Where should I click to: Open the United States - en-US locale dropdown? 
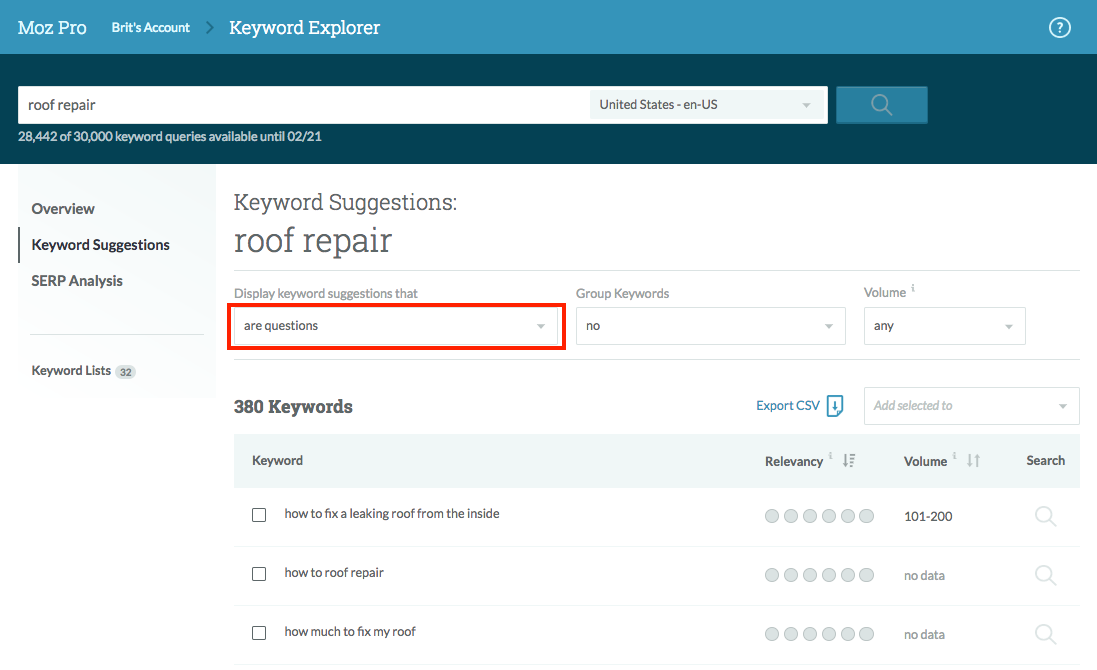706,105
